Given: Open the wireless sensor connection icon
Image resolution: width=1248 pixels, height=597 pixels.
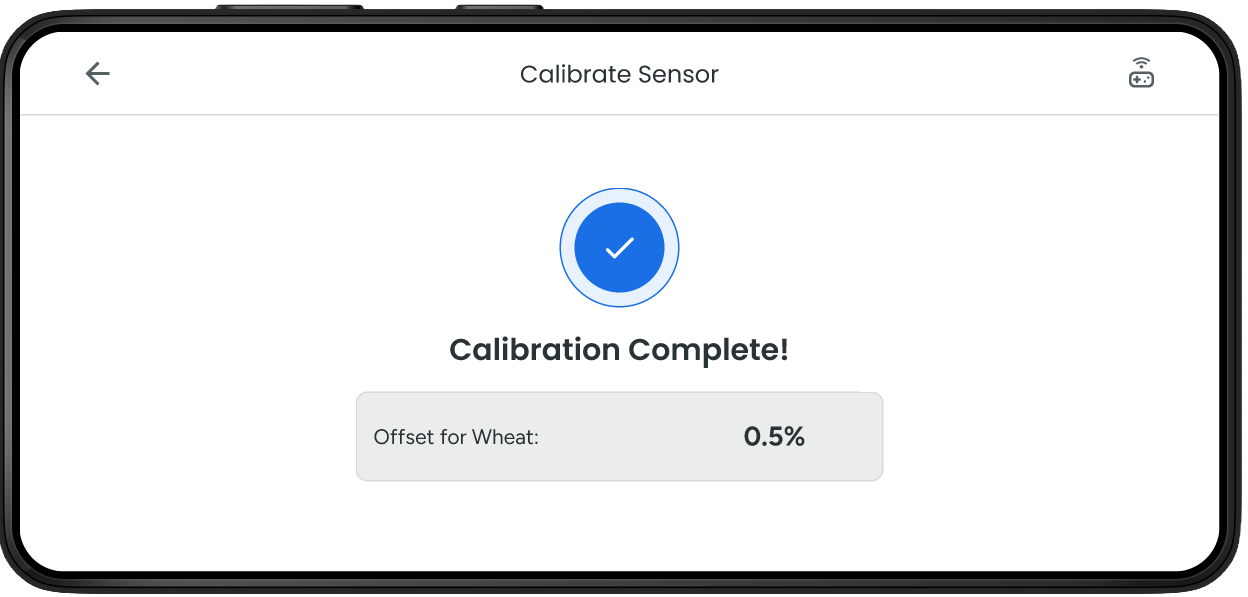Looking at the screenshot, I should 1141,74.
